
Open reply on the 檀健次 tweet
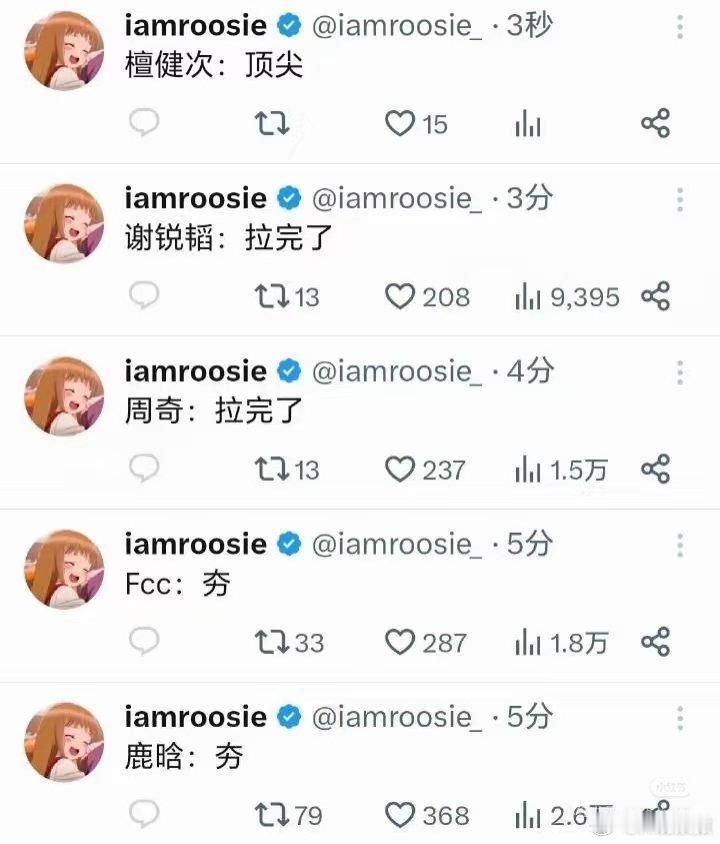[x=144, y=123]
